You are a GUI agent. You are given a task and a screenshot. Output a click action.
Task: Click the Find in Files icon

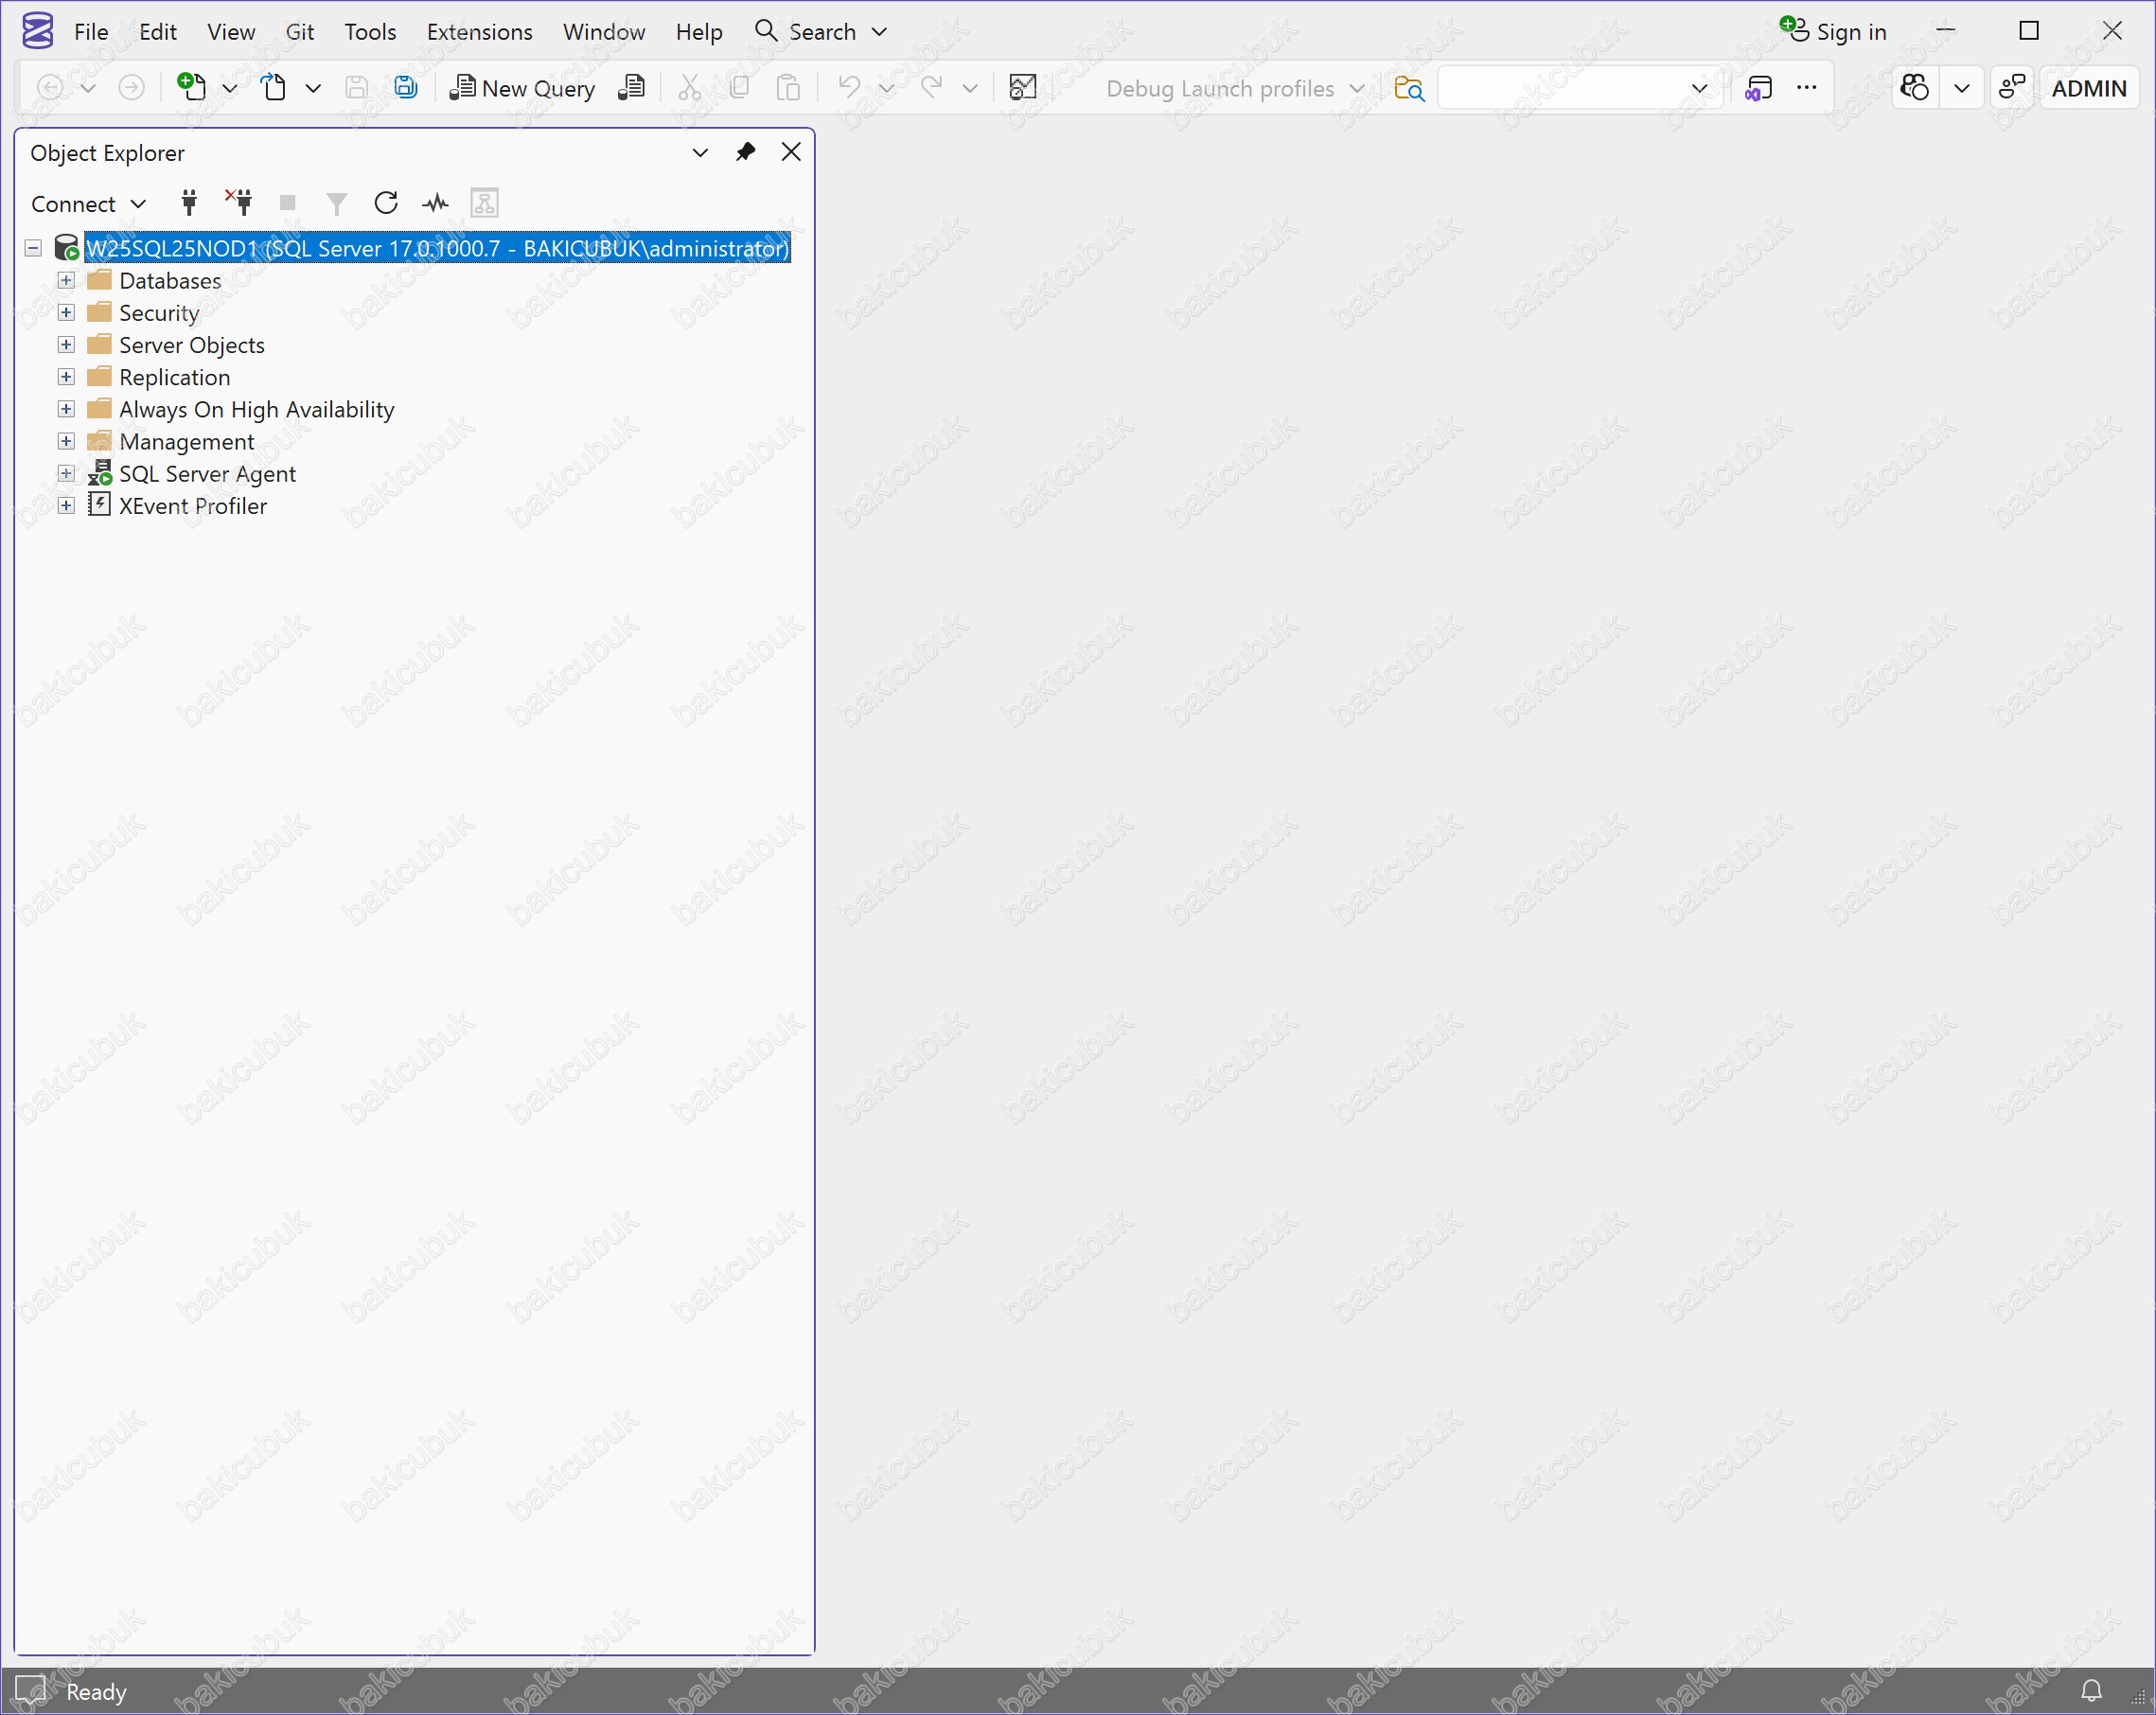pyautogui.click(x=1409, y=88)
